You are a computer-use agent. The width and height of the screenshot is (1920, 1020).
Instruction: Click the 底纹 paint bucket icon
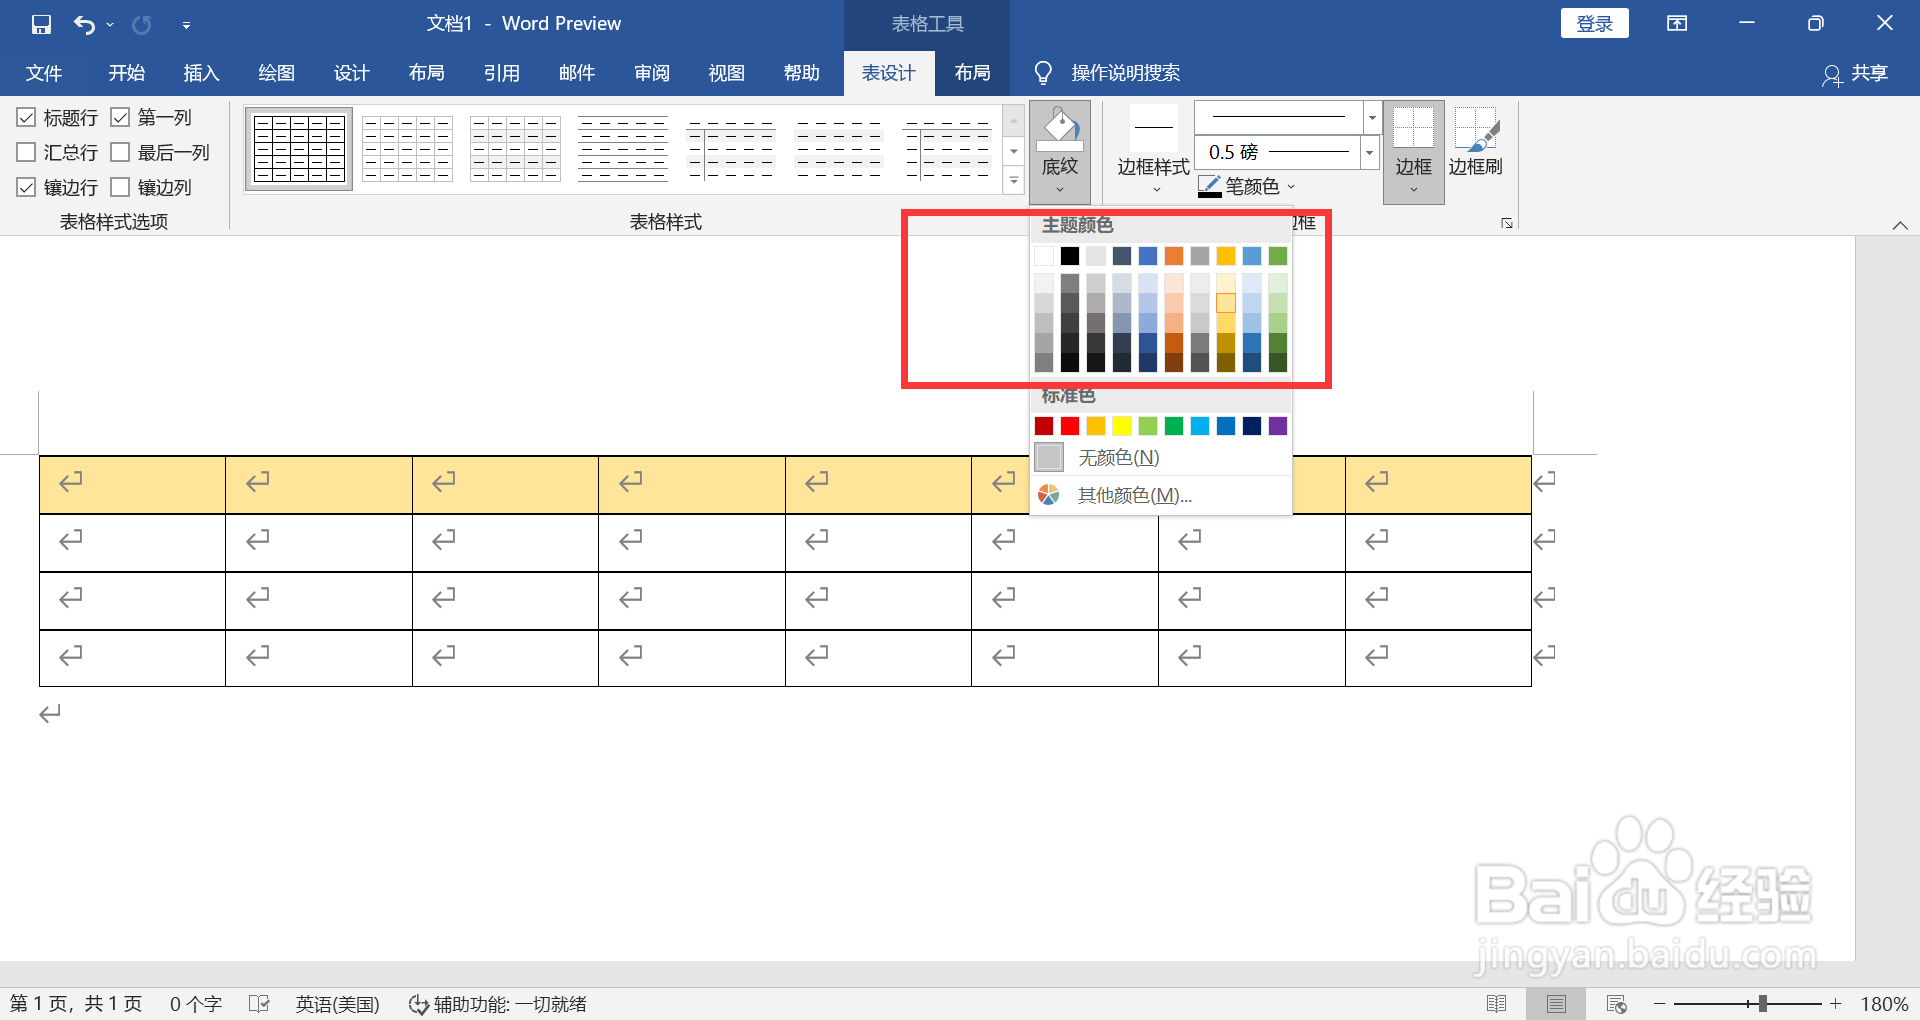[1060, 129]
